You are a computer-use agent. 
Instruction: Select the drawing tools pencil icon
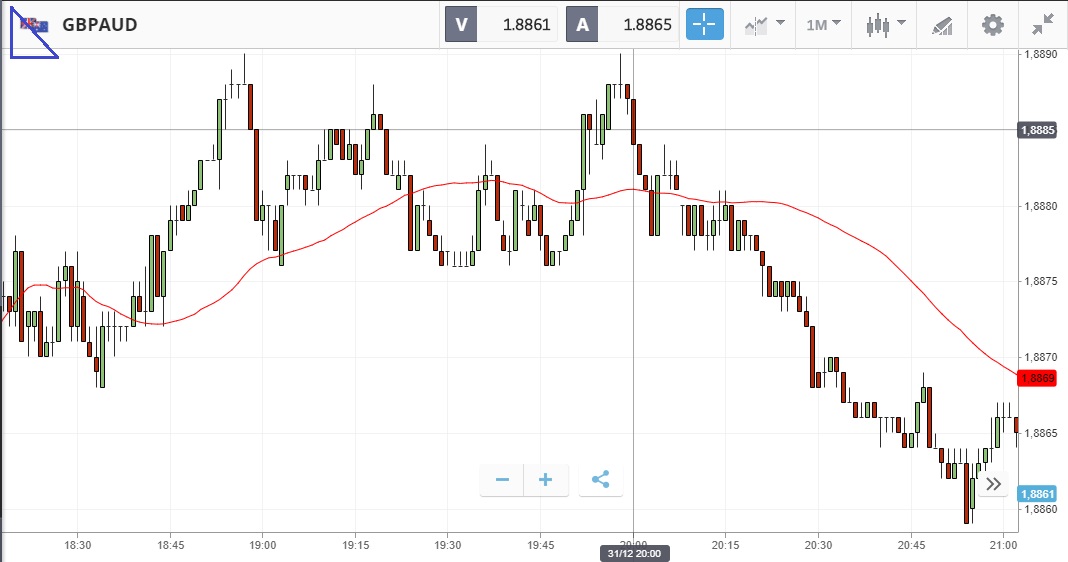click(x=942, y=25)
